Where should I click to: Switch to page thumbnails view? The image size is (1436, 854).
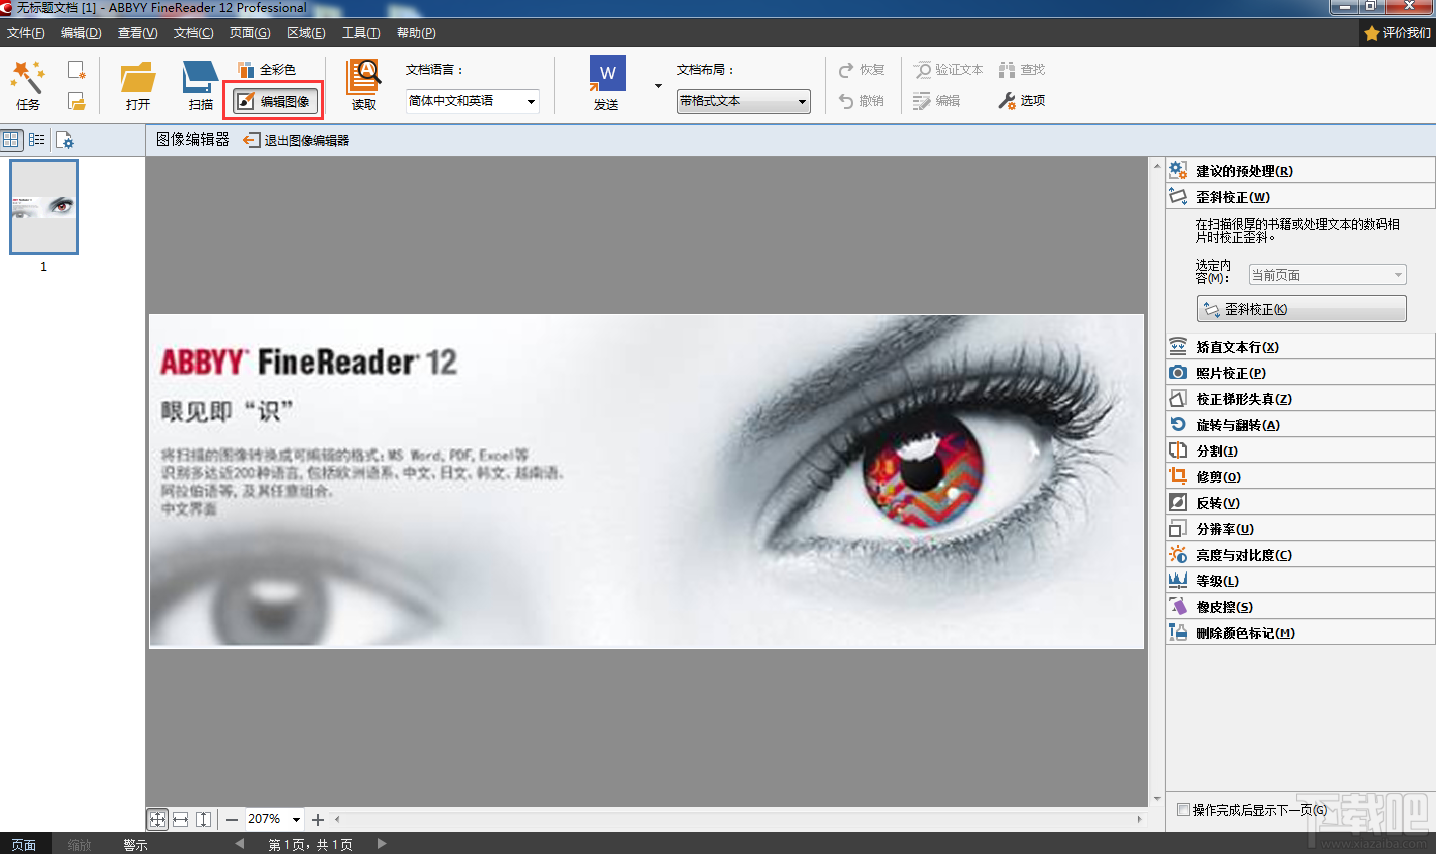11,140
